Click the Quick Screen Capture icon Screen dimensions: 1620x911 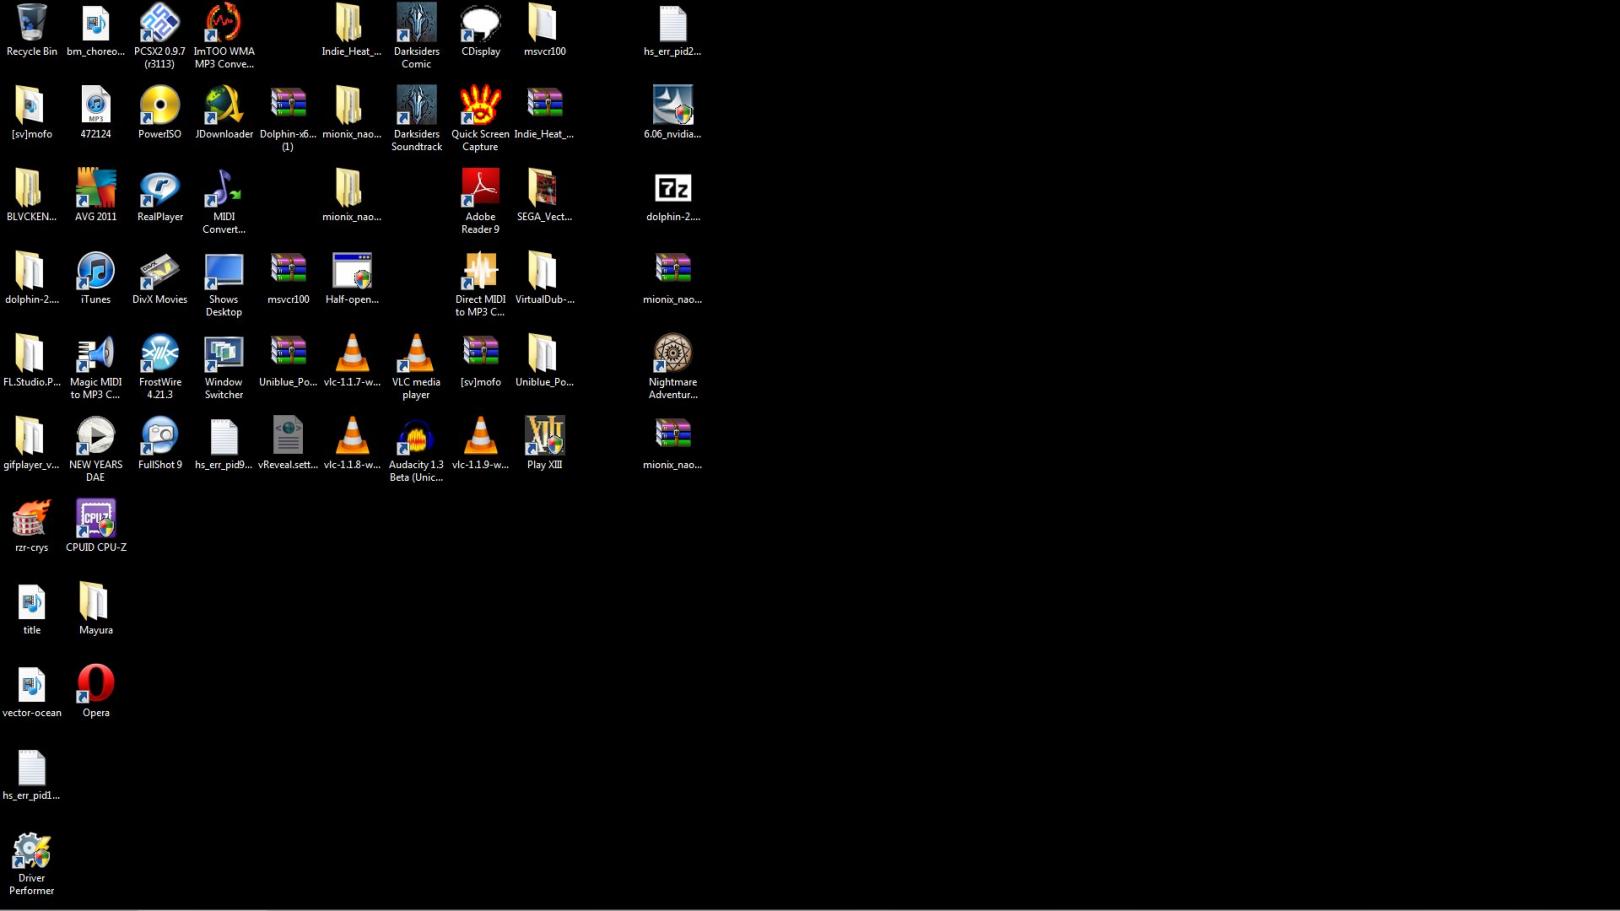pos(480,105)
